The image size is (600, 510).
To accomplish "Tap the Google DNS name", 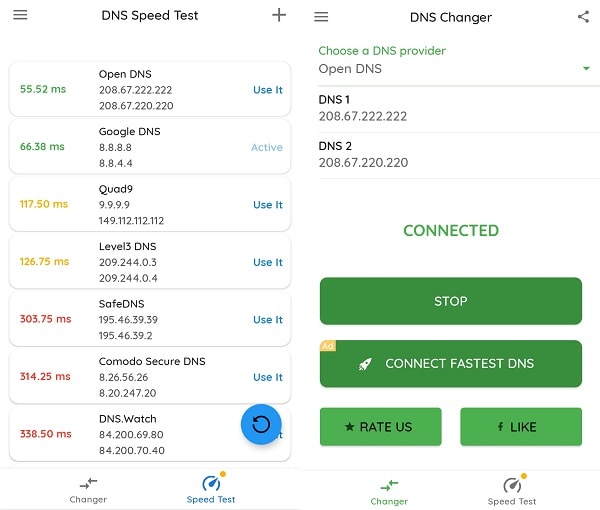I will coord(129,132).
